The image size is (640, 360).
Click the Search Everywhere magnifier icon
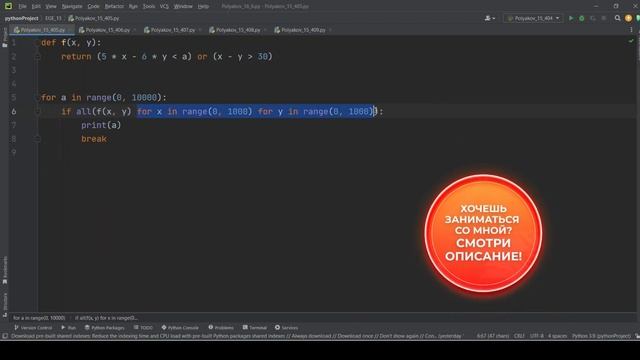coord(618,18)
